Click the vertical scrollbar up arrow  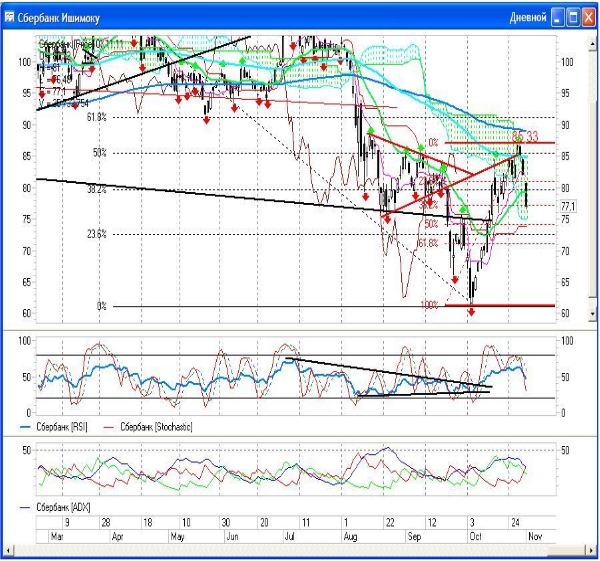593,44
